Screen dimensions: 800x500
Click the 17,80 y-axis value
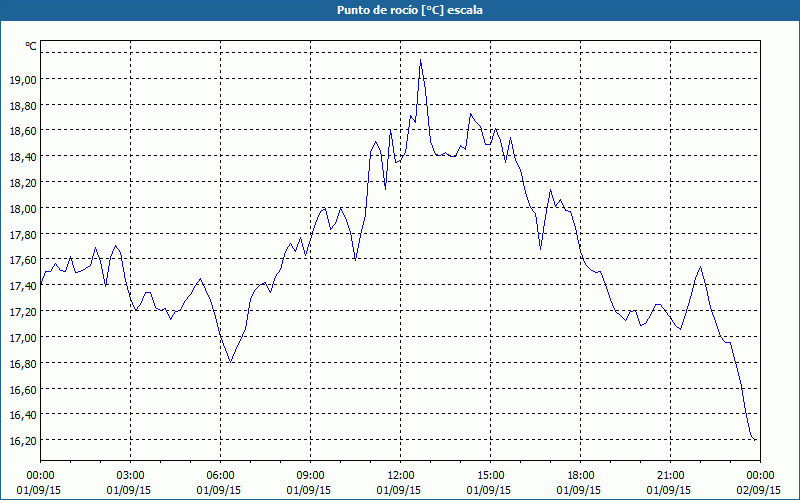pyautogui.click(x=23, y=234)
